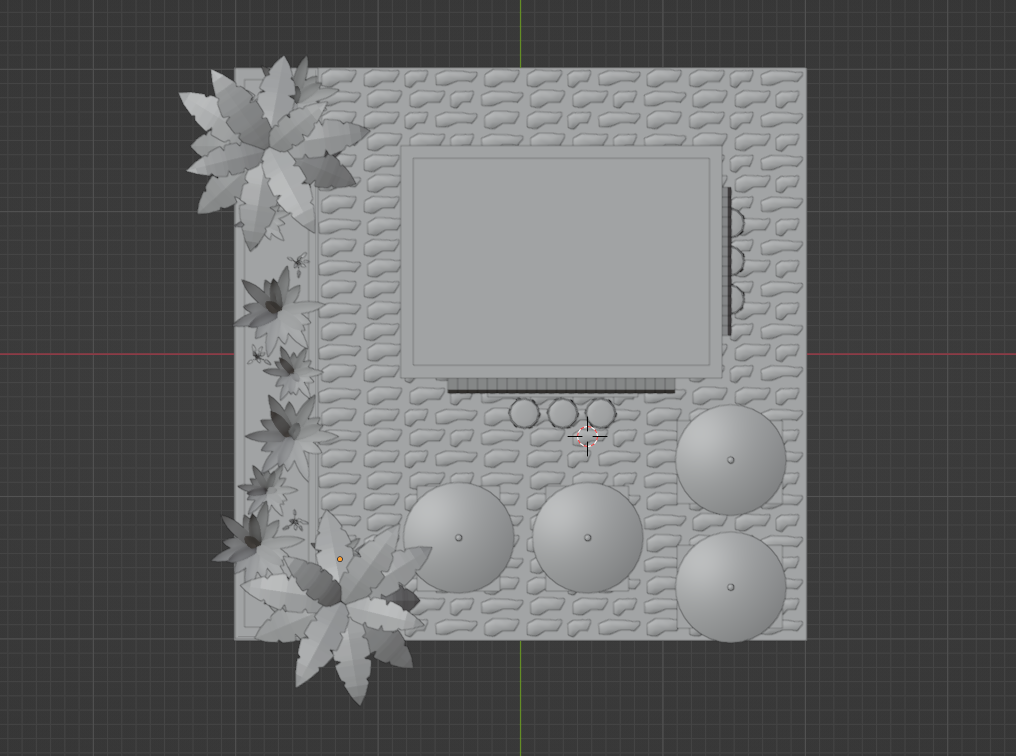Select the staircase strip below the large platform
The image size is (1016, 756).
(x=561, y=386)
